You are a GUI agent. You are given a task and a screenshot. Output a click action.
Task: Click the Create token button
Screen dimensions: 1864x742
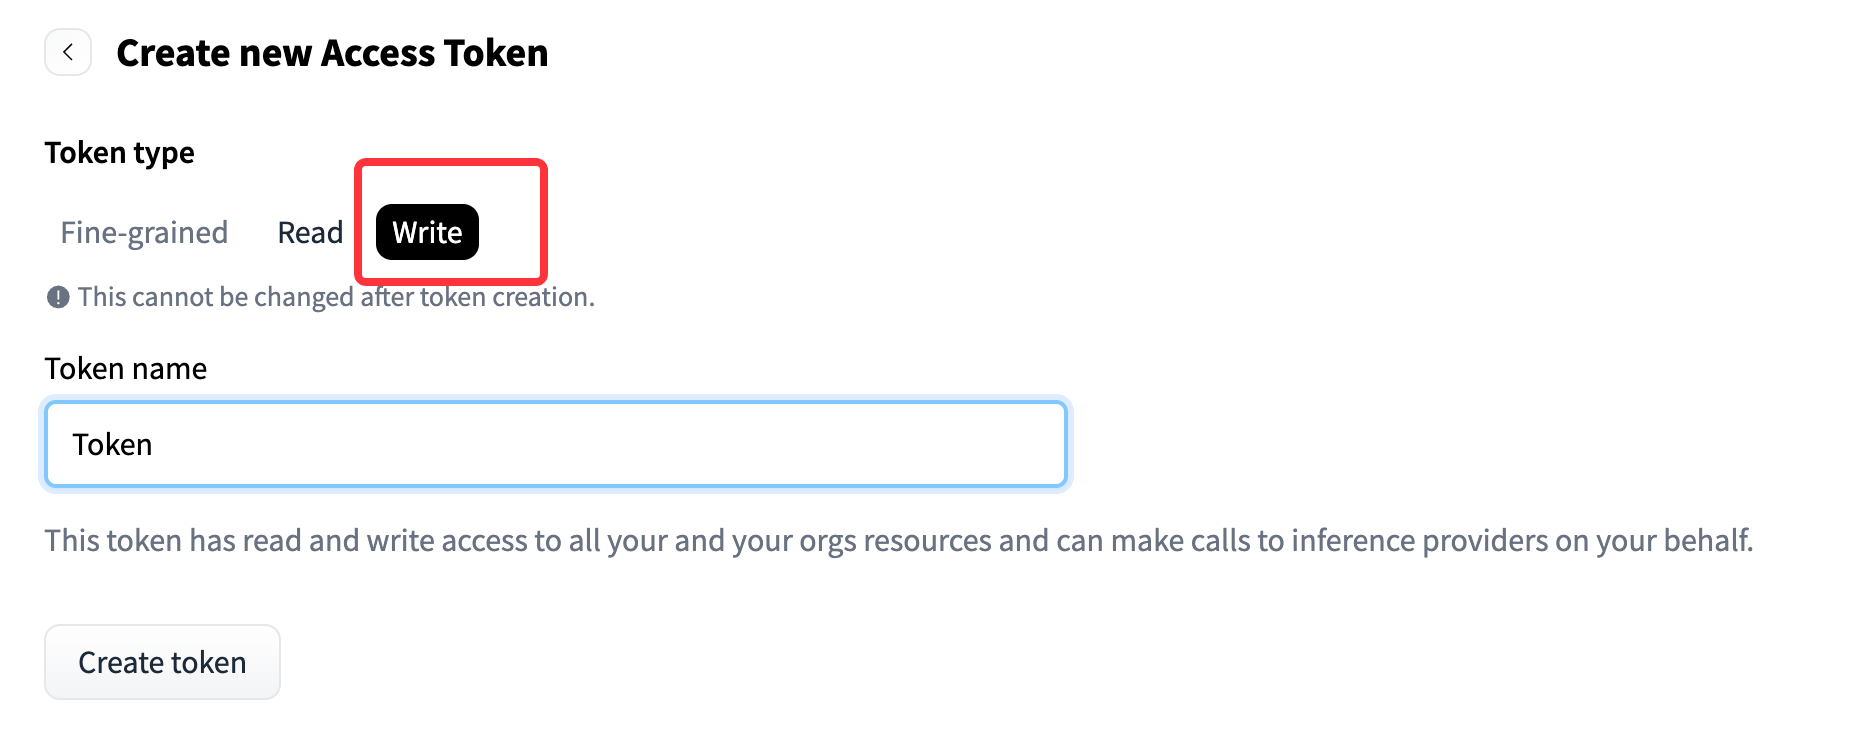point(162,662)
